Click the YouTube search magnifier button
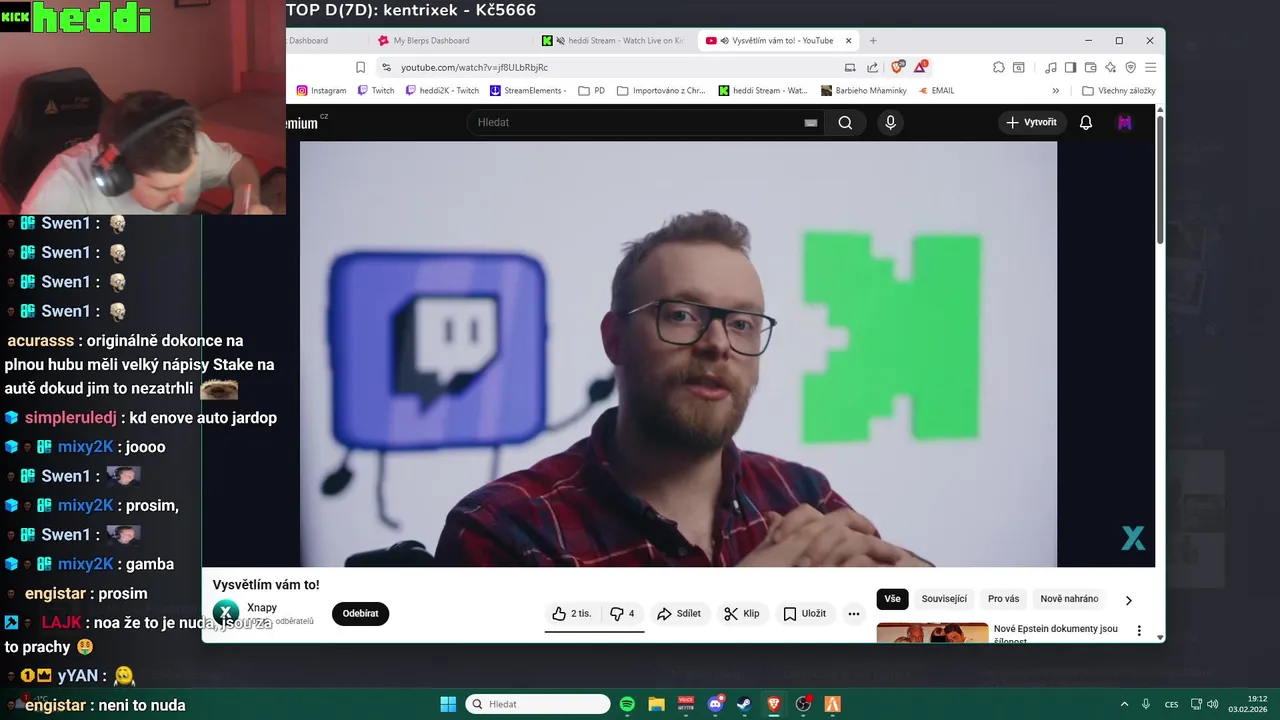This screenshot has width=1280, height=720. 845,122
